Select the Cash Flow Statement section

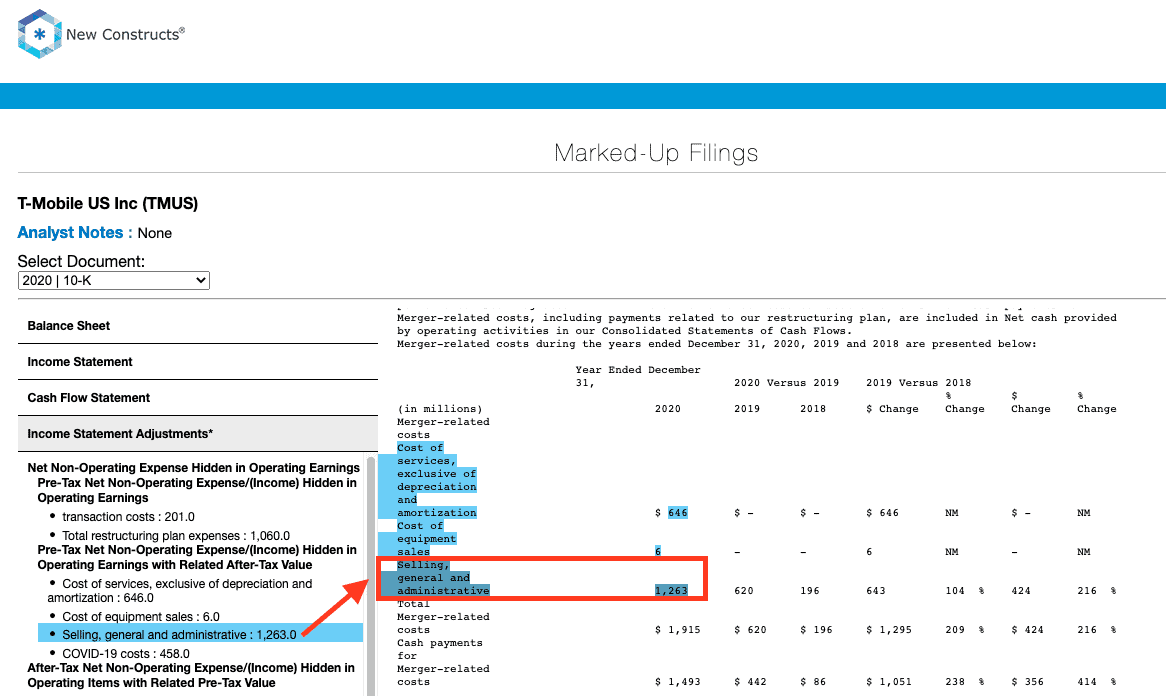pos(198,398)
